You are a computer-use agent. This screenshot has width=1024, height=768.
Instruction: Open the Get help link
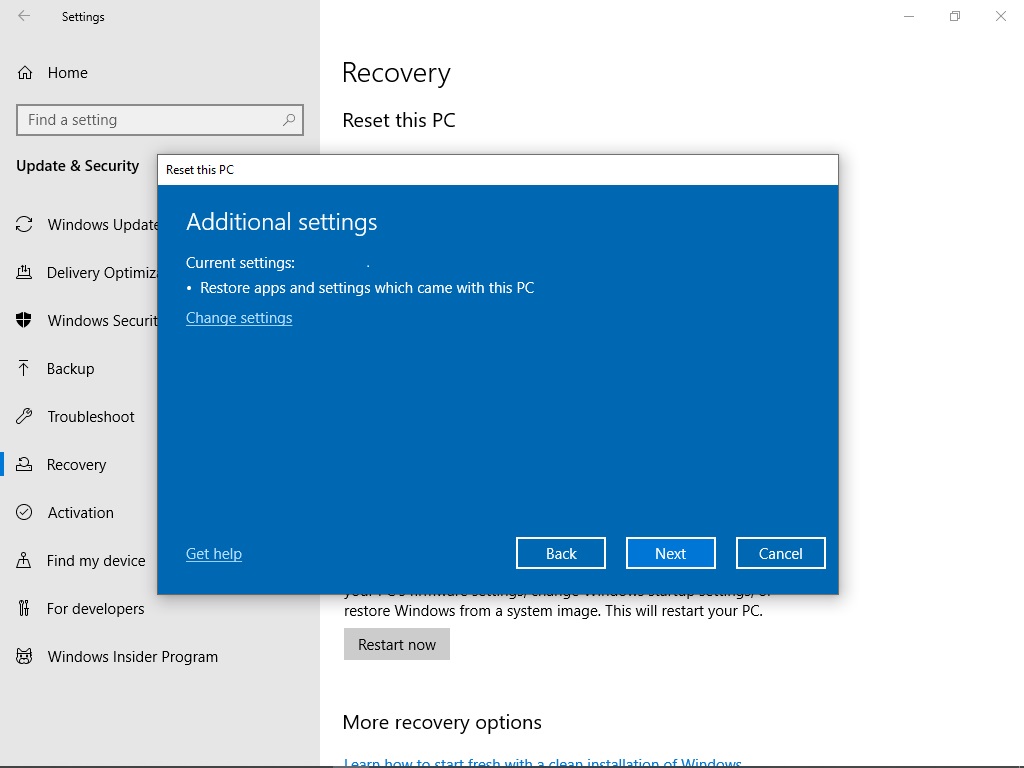[214, 554]
